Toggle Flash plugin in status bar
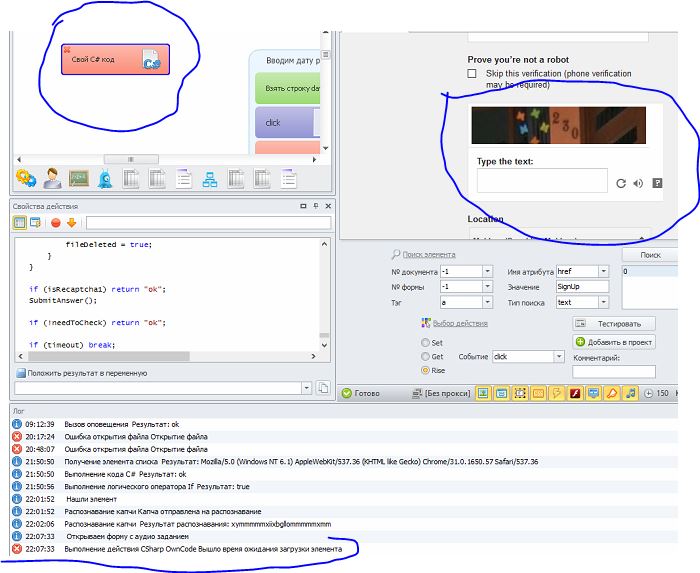This screenshot has height=573, width=700. pos(575,393)
